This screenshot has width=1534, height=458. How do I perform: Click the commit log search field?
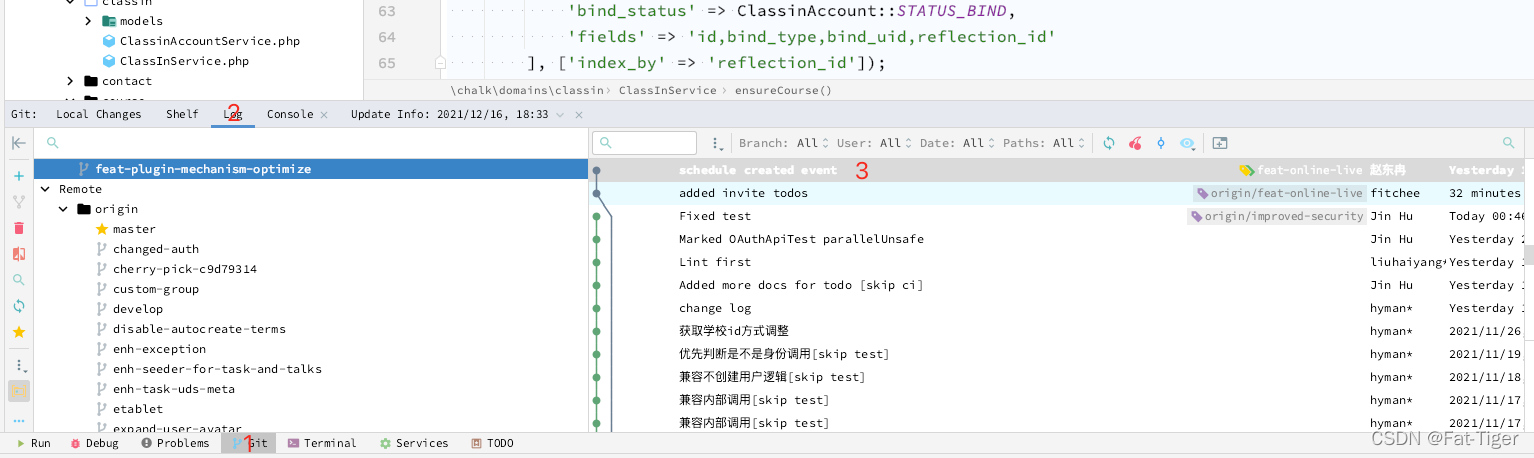644,143
